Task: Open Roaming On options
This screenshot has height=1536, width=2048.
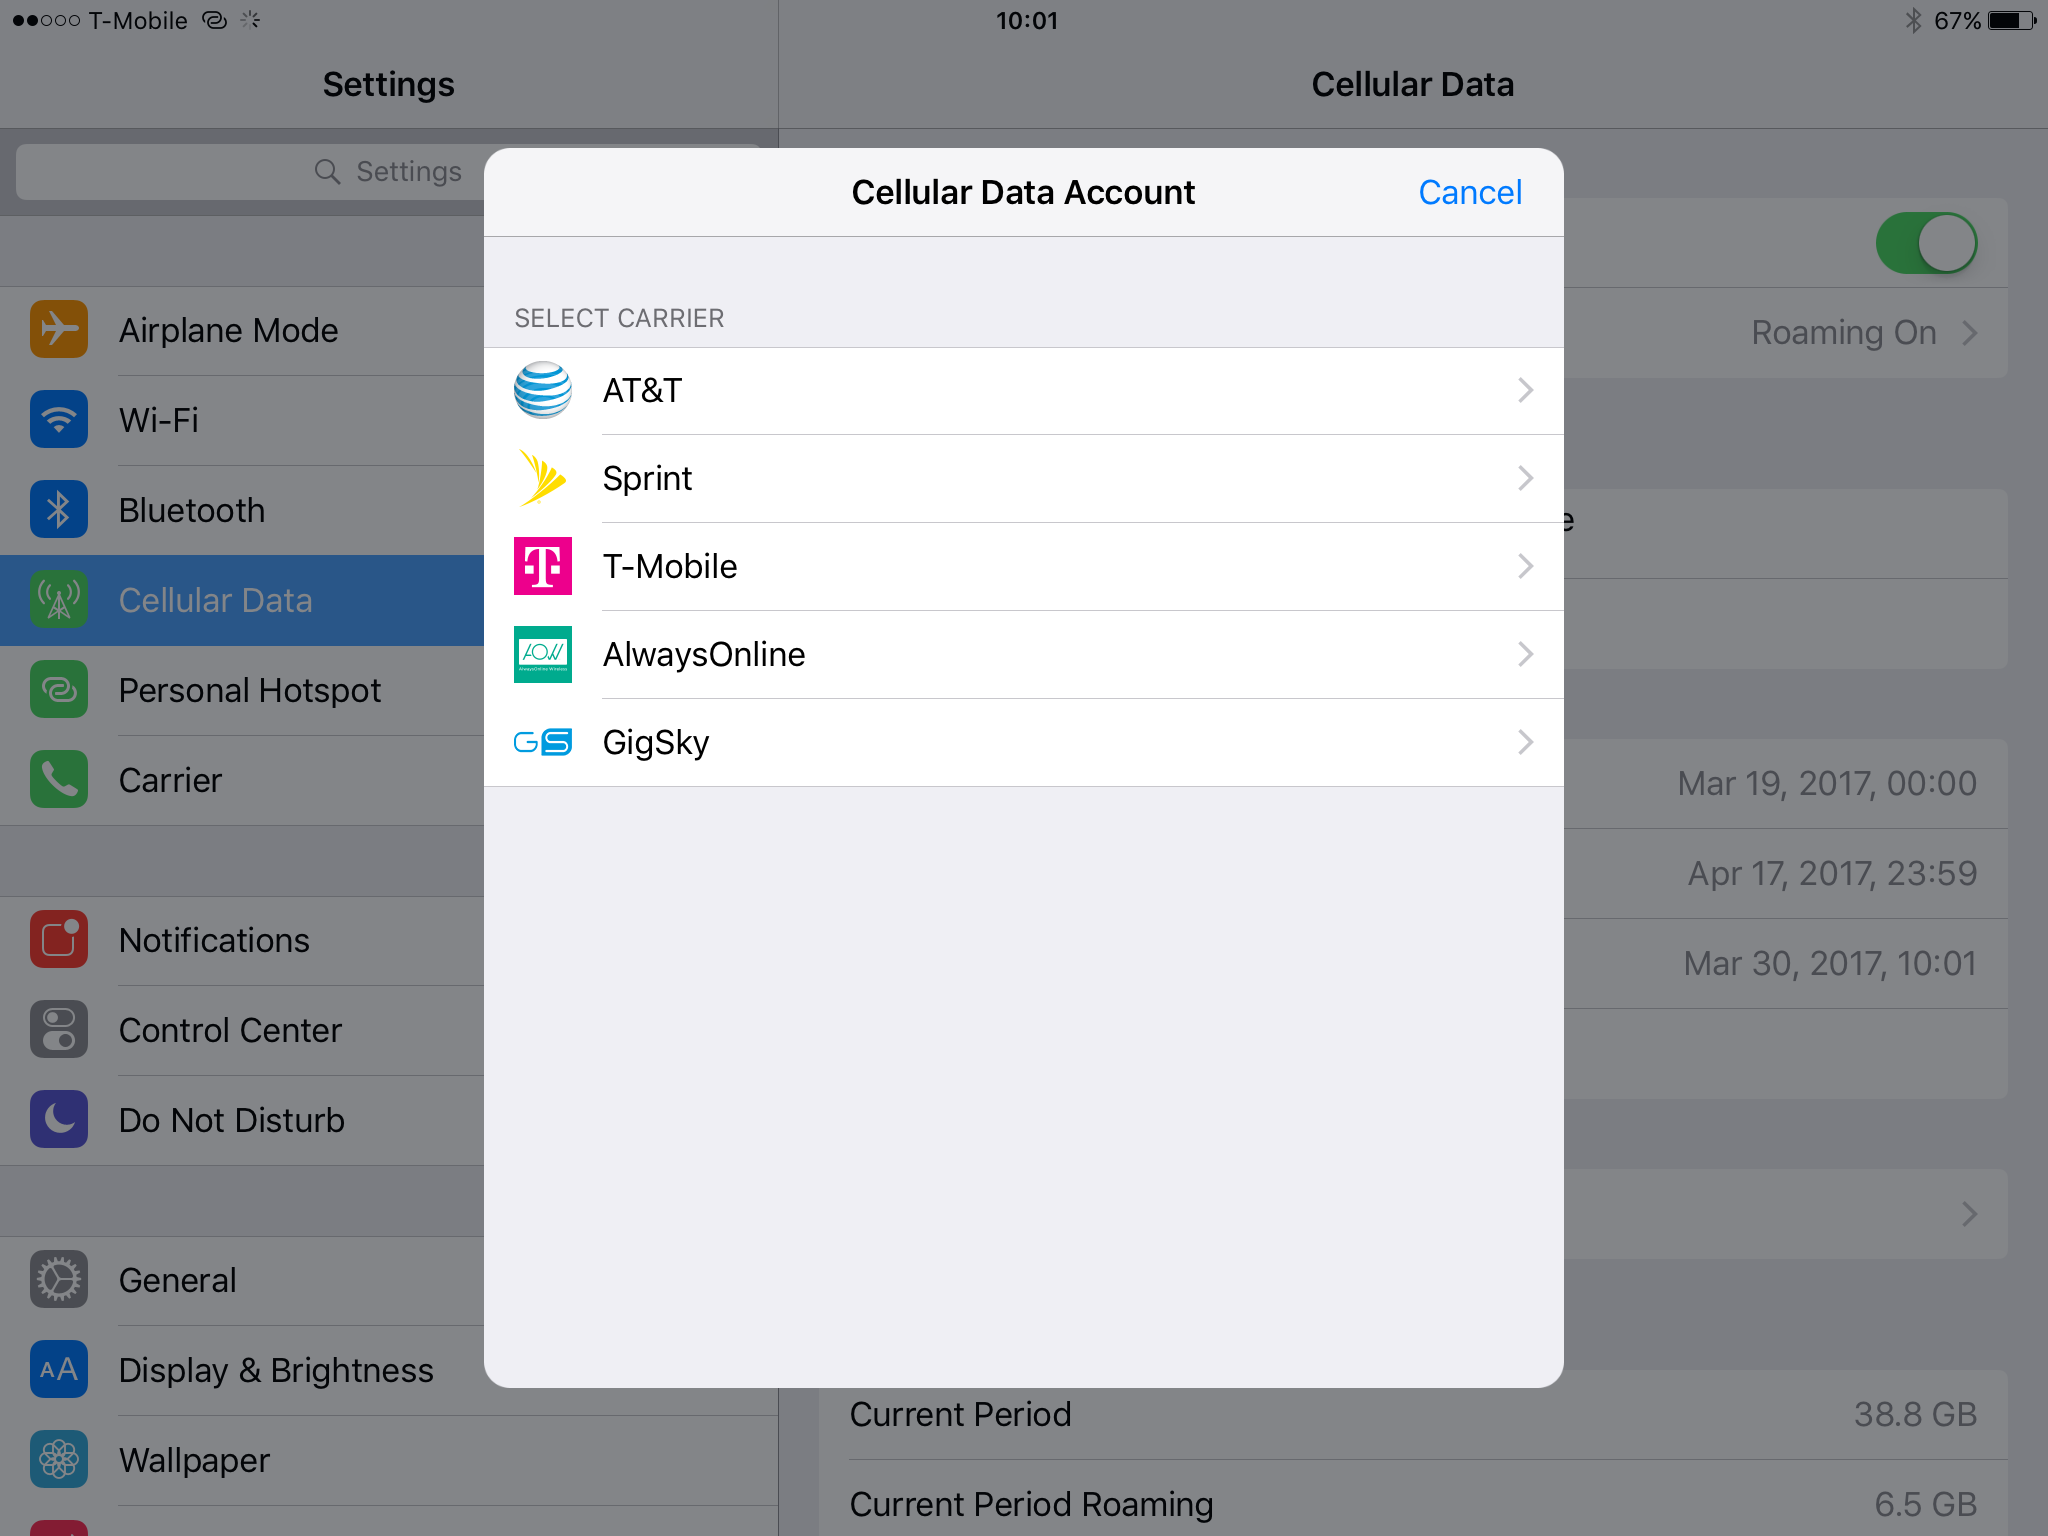Action: [1862, 333]
